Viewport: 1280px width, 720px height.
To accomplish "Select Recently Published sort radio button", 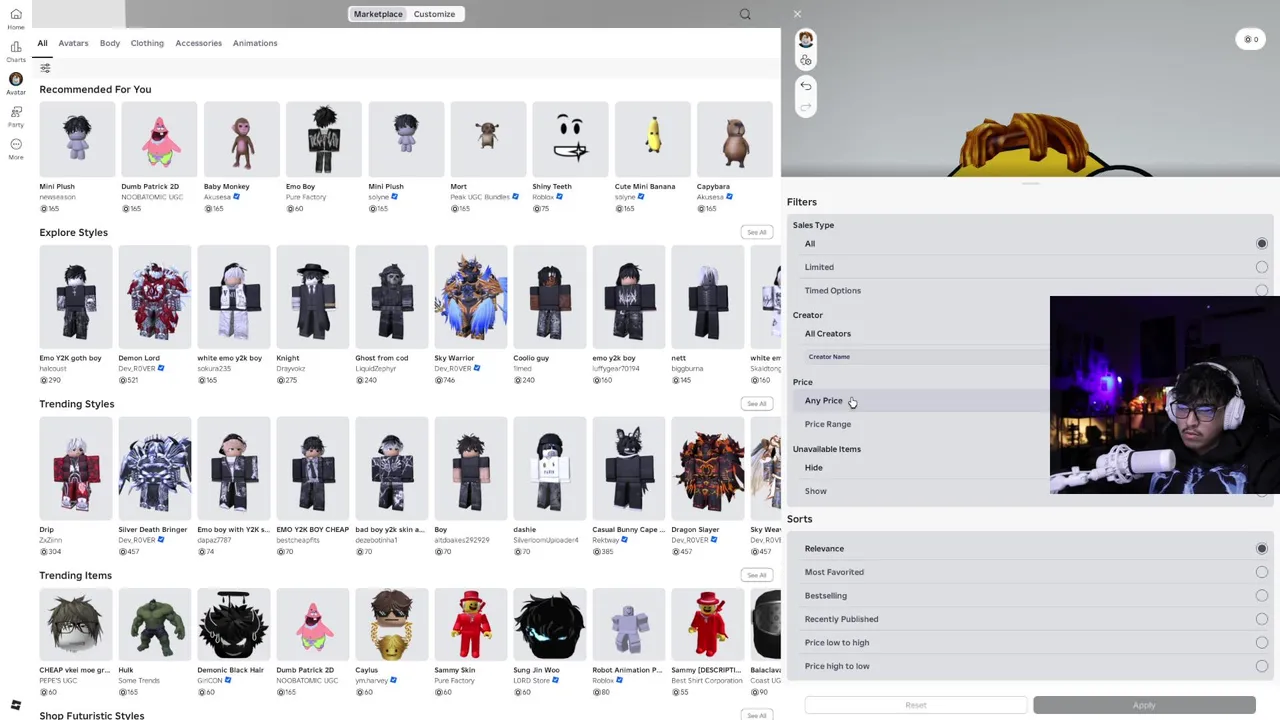I will 1262,619.
